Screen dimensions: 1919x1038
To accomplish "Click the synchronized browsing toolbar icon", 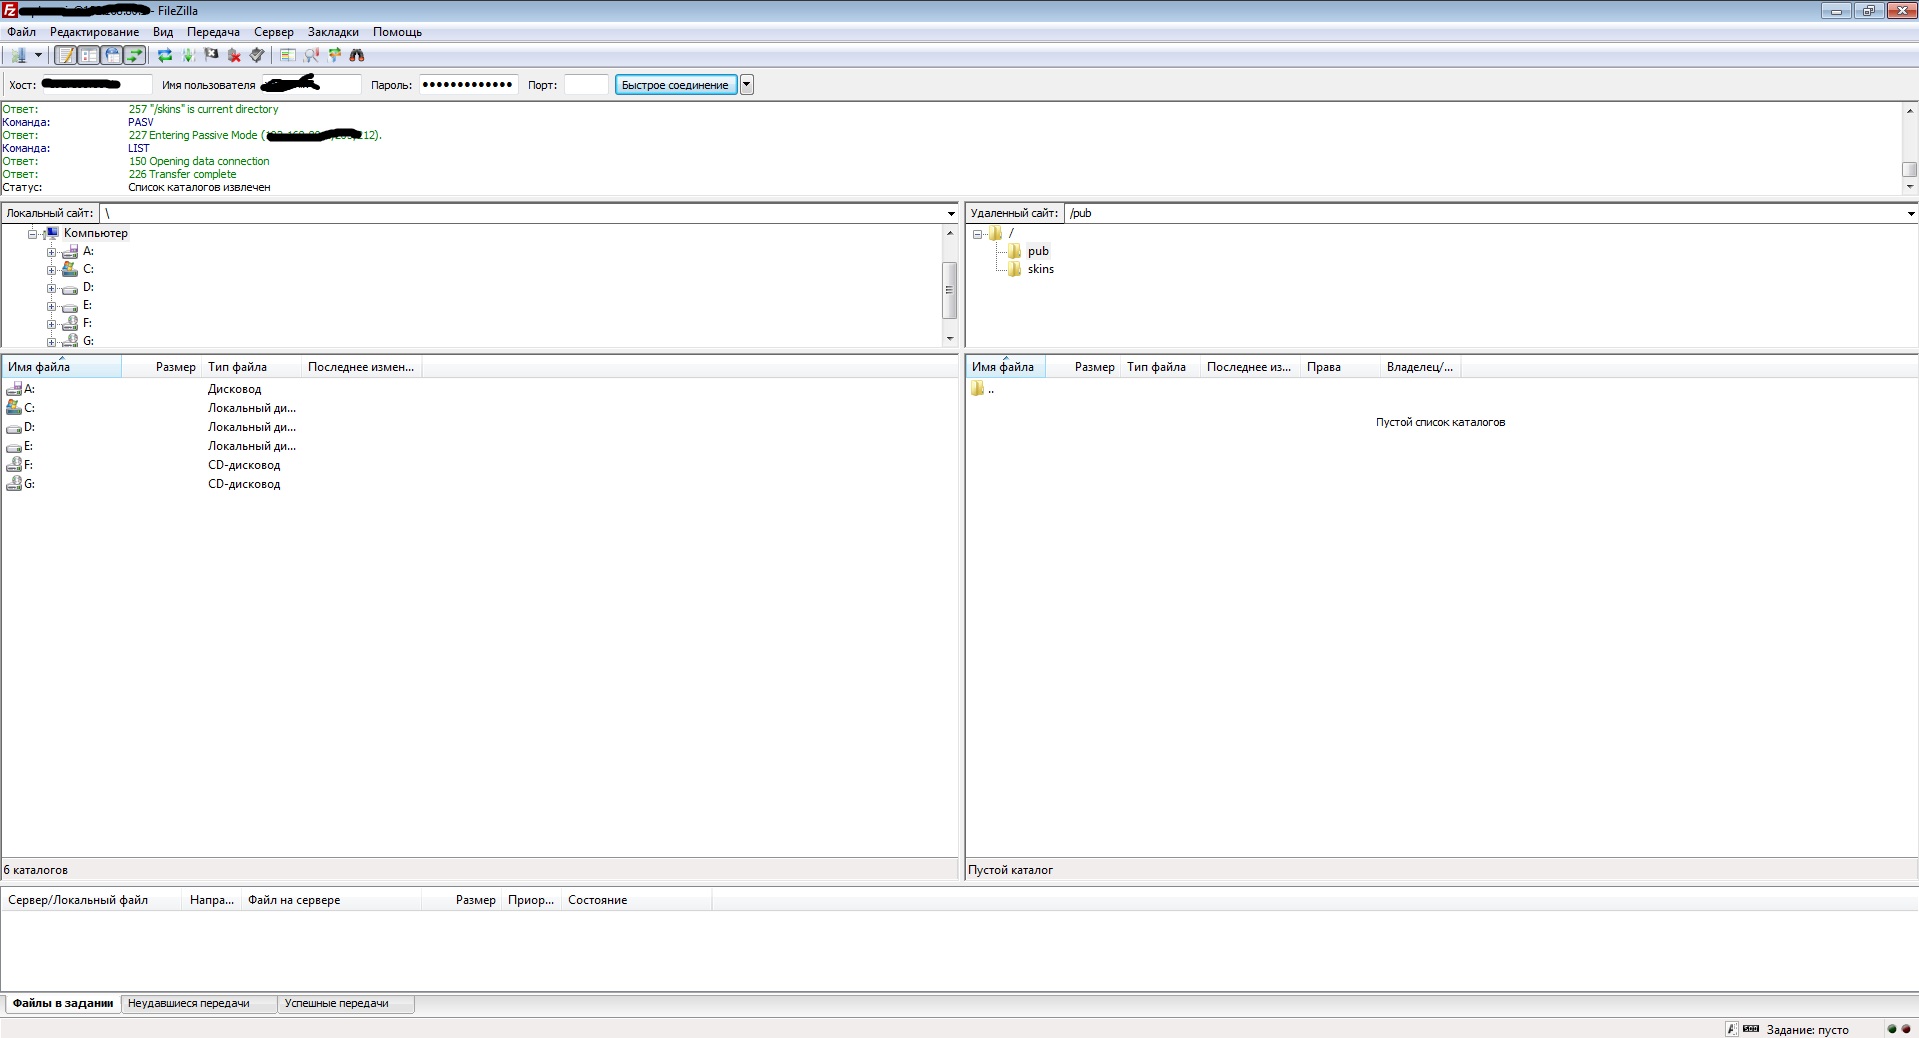I will (334, 56).
